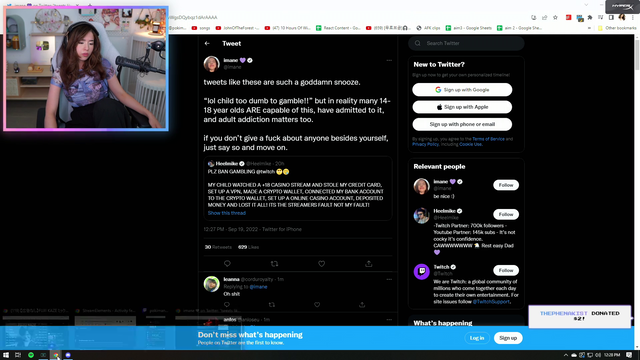Open the JohnOfTheForest bookmark
640x360 pixels.
tap(237, 28)
